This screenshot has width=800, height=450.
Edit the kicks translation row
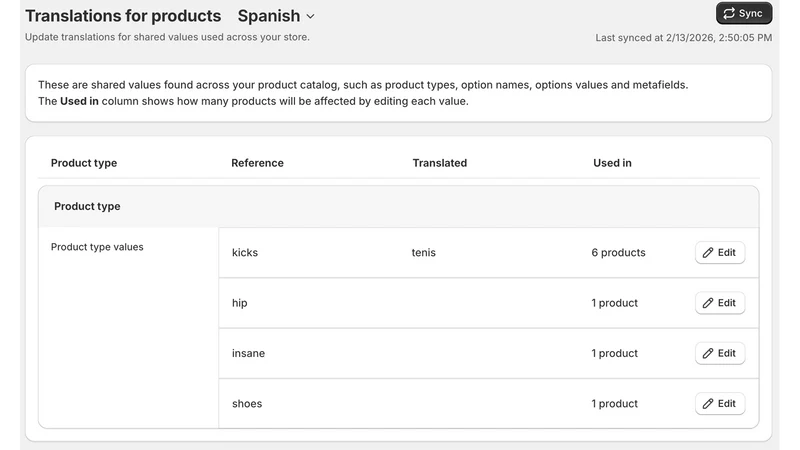click(x=720, y=253)
